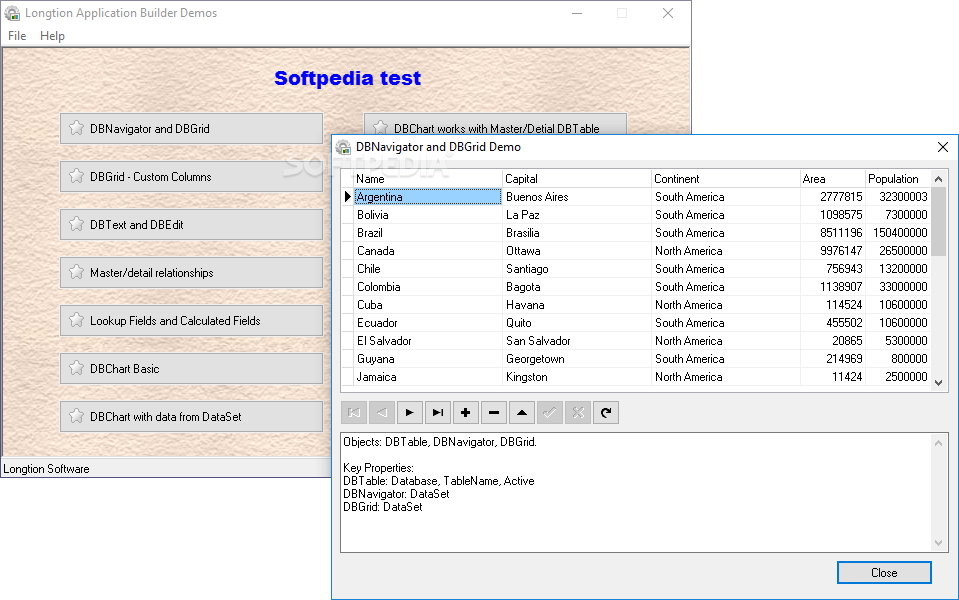
Task: Select the Next Record arrow icon
Action: tap(410, 412)
